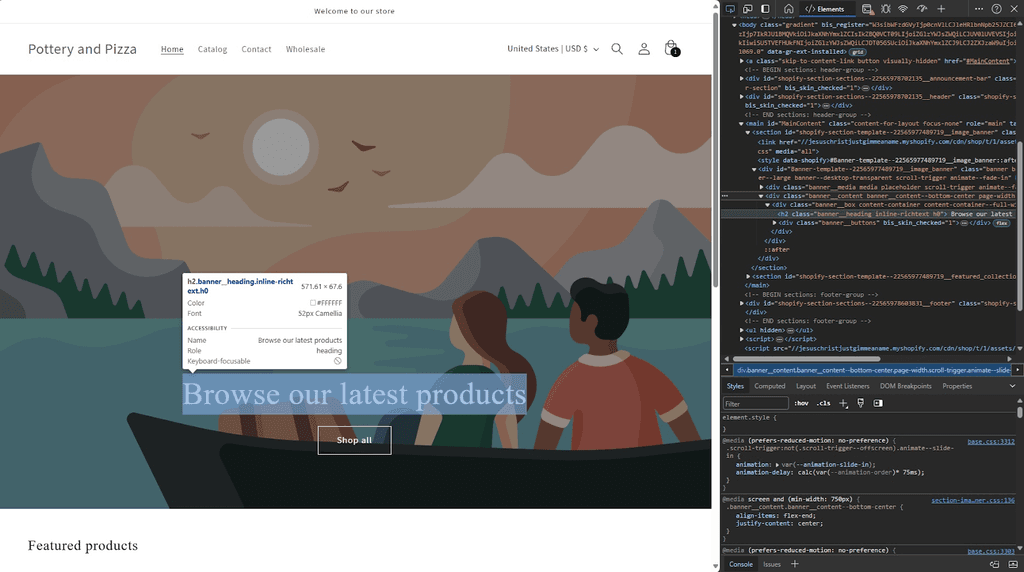This screenshot has width=1024, height=572.
Task: Toggle the computed styles sidebar icon
Action: (x=878, y=404)
